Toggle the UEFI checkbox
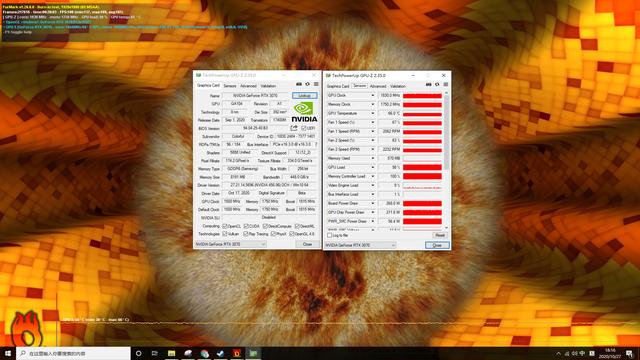Screen dimensions: 640x360 (303, 128)
